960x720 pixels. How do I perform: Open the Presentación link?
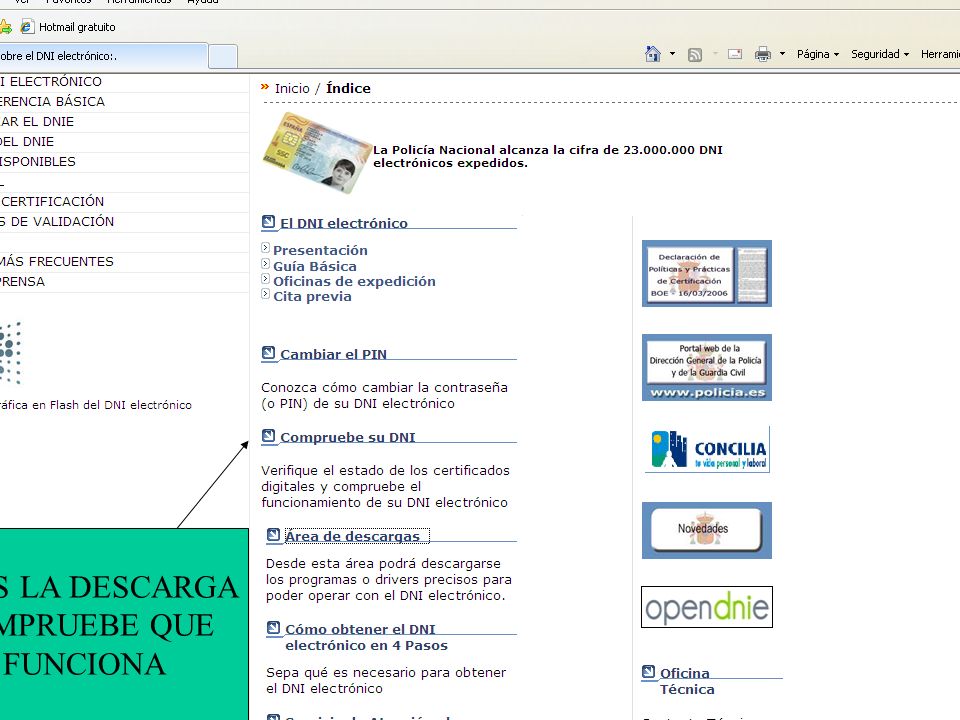tap(320, 250)
